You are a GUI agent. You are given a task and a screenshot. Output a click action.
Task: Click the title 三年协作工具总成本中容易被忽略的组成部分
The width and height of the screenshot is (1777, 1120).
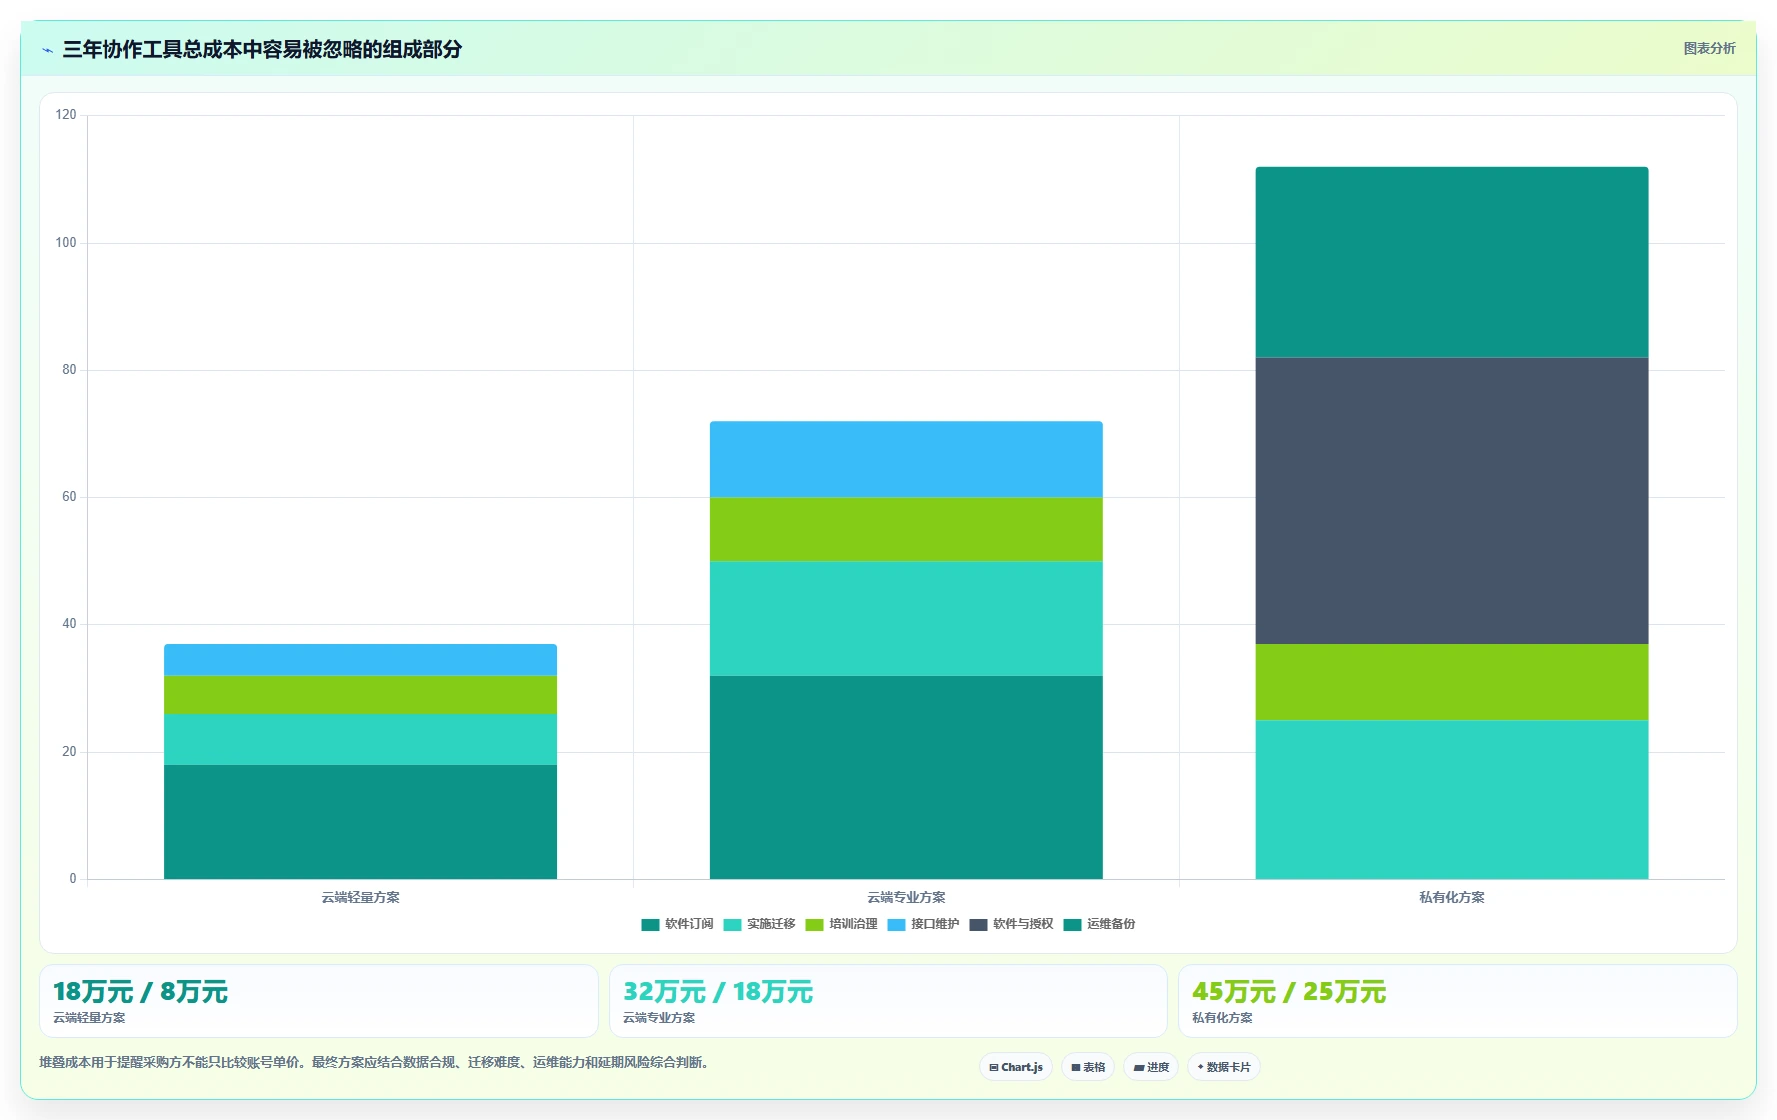point(262,50)
